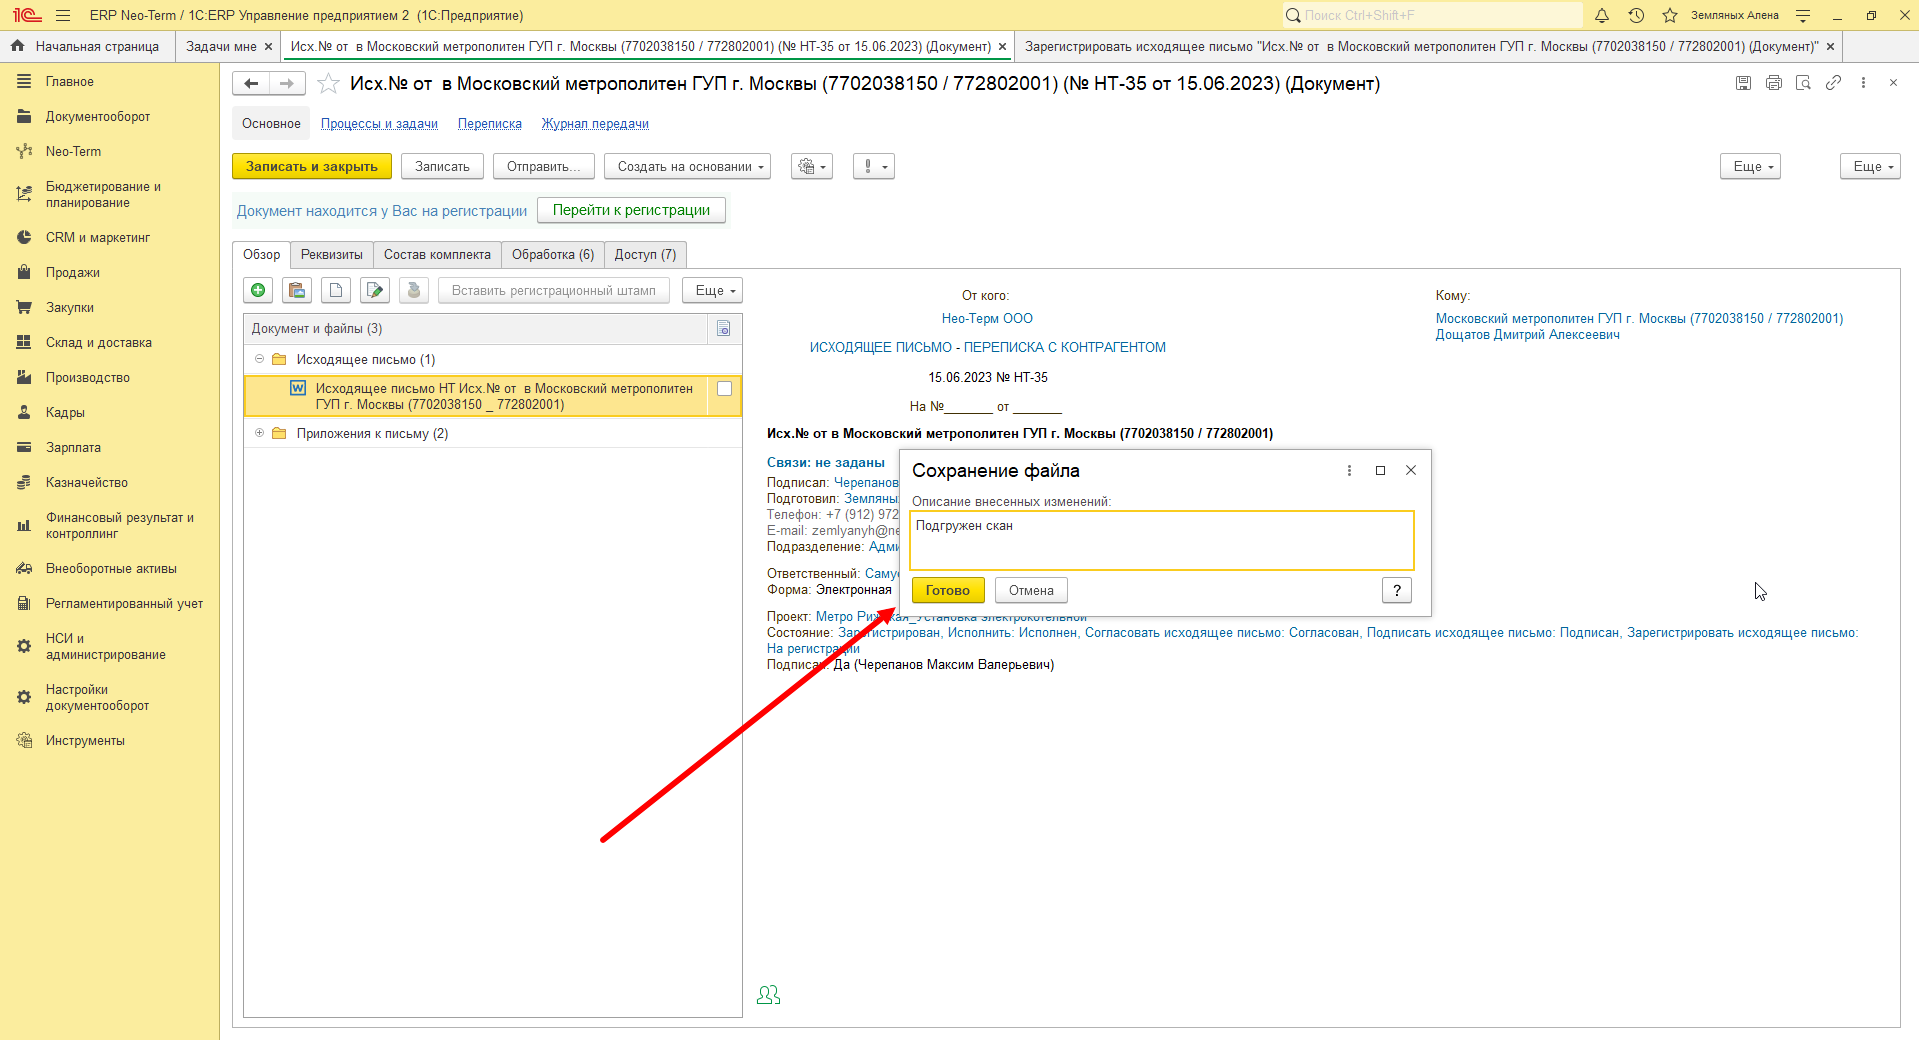Screen dimensions: 1919x1040
Task: Switch to the Реквизиты tab
Action: coord(332,255)
